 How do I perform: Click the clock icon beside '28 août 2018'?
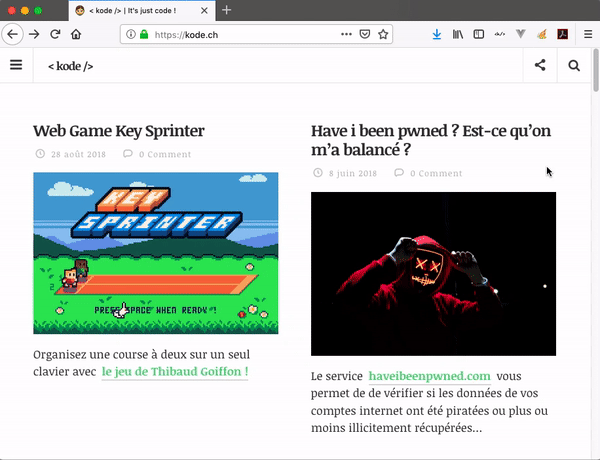click(x=40, y=154)
